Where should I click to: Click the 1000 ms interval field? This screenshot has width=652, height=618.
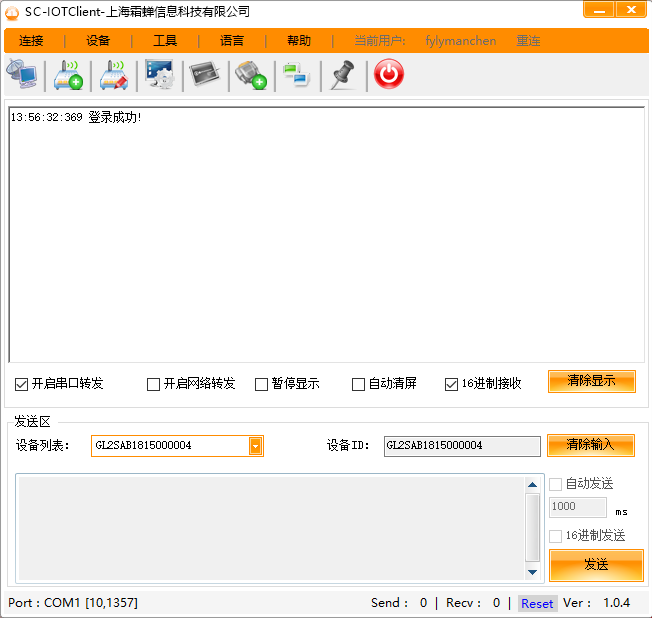(x=578, y=507)
